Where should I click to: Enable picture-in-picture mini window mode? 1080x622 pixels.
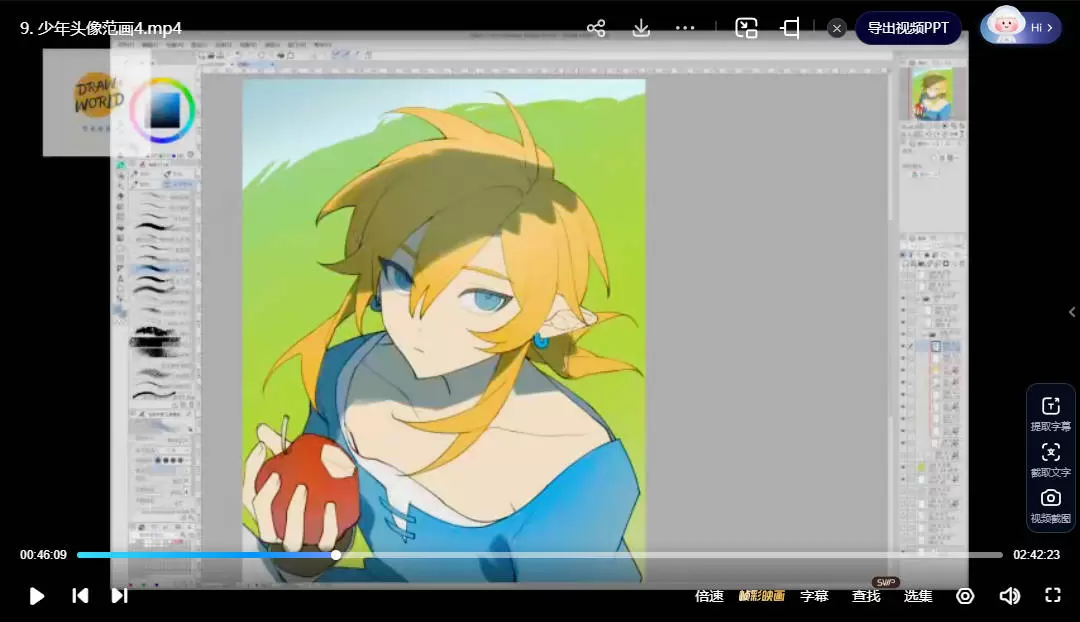pyautogui.click(x=746, y=28)
